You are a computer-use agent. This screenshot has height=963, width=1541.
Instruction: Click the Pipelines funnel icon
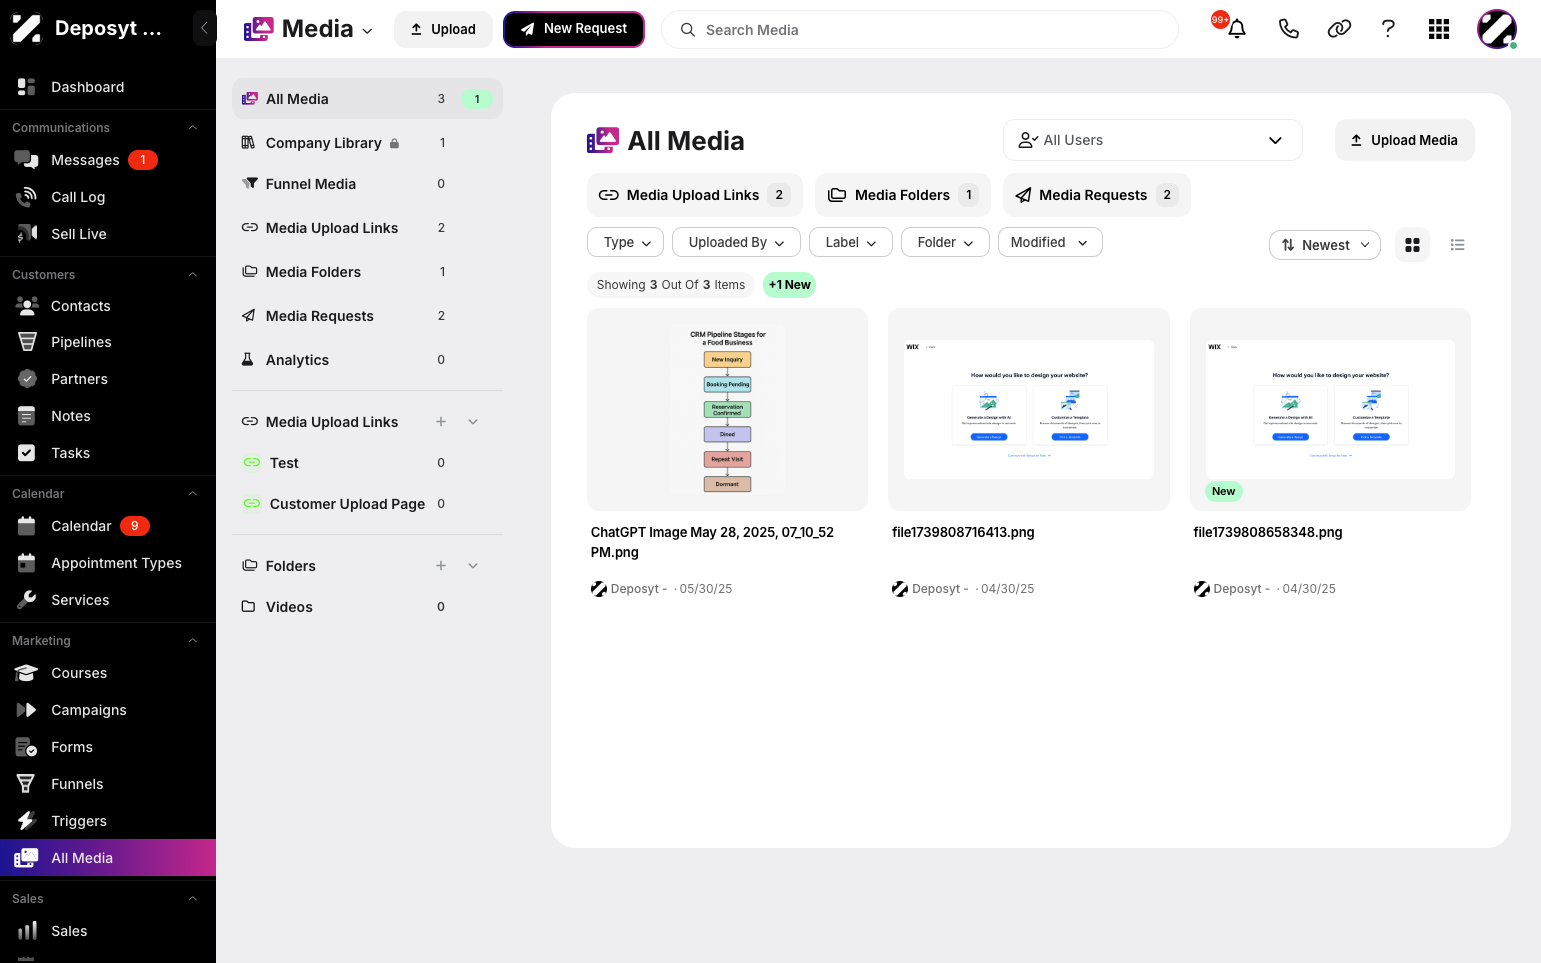pyautogui.click(x=27, y=342)
